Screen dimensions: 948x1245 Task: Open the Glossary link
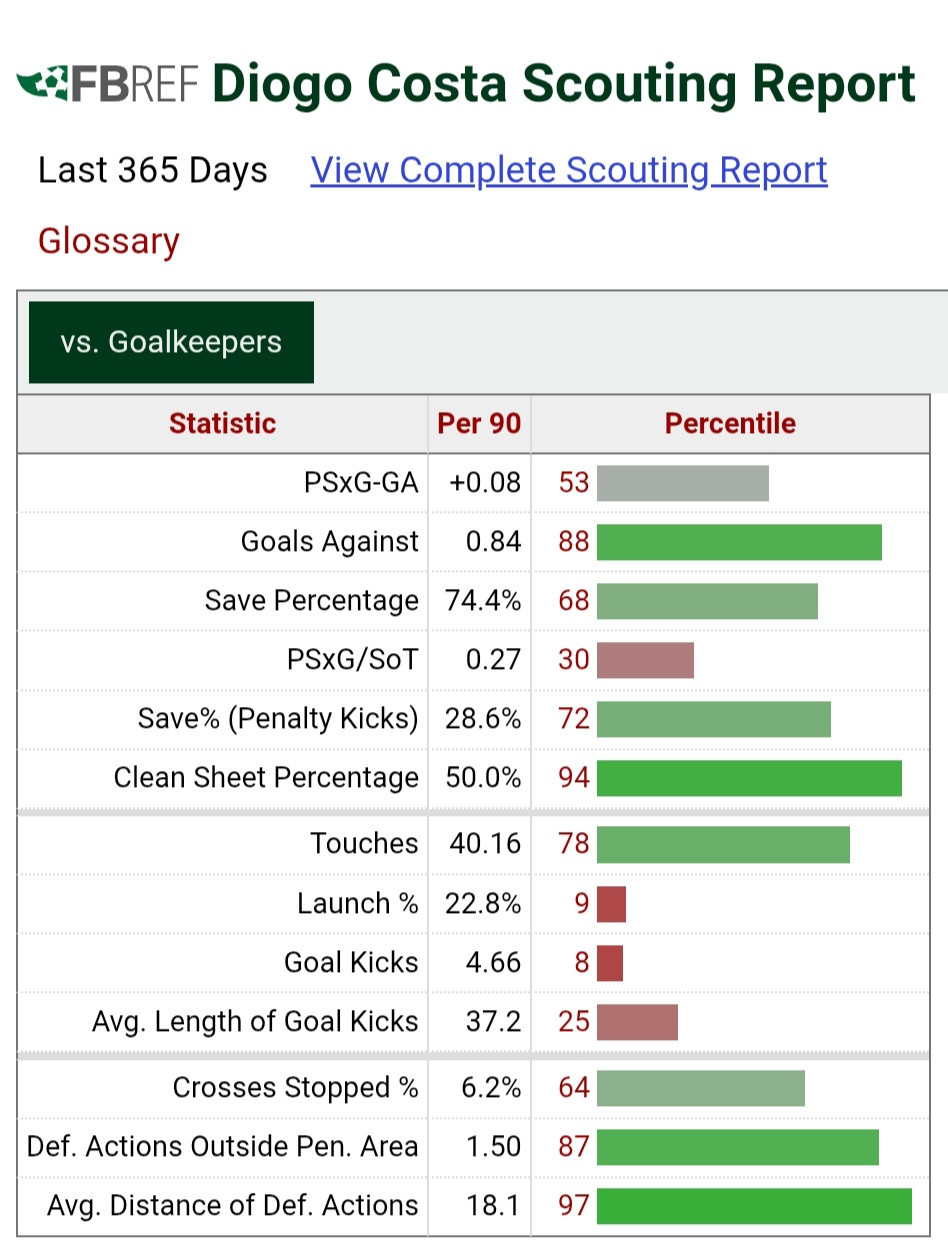tap(109, 241)
